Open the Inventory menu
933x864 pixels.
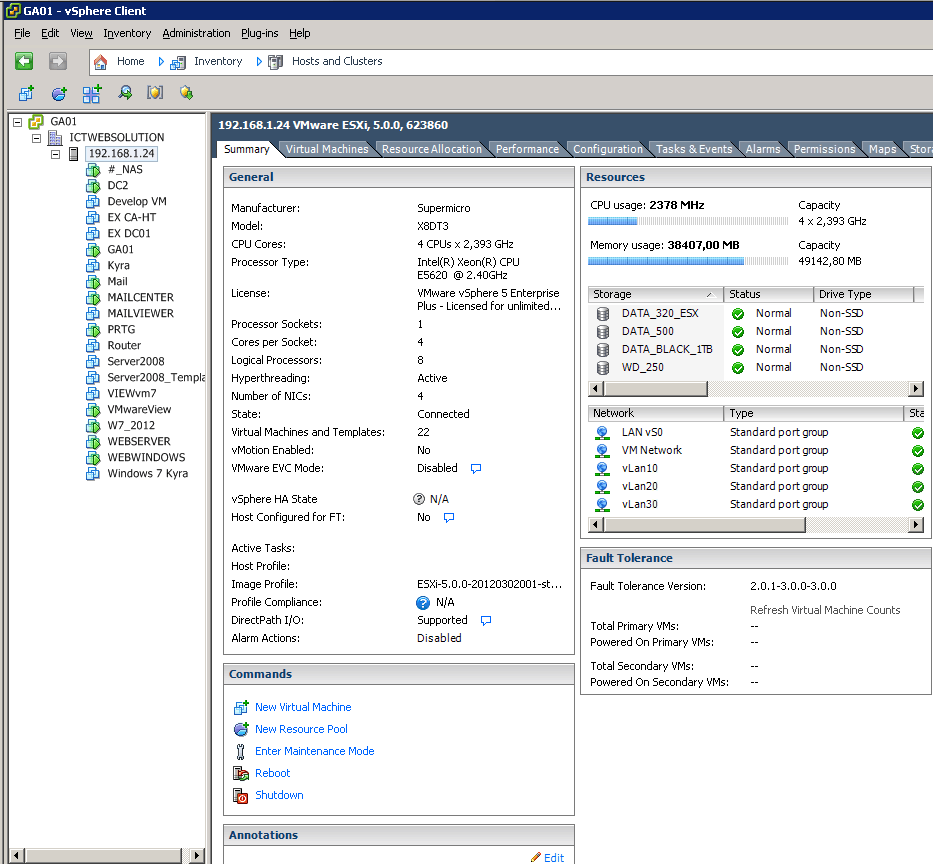click(127, 33)
